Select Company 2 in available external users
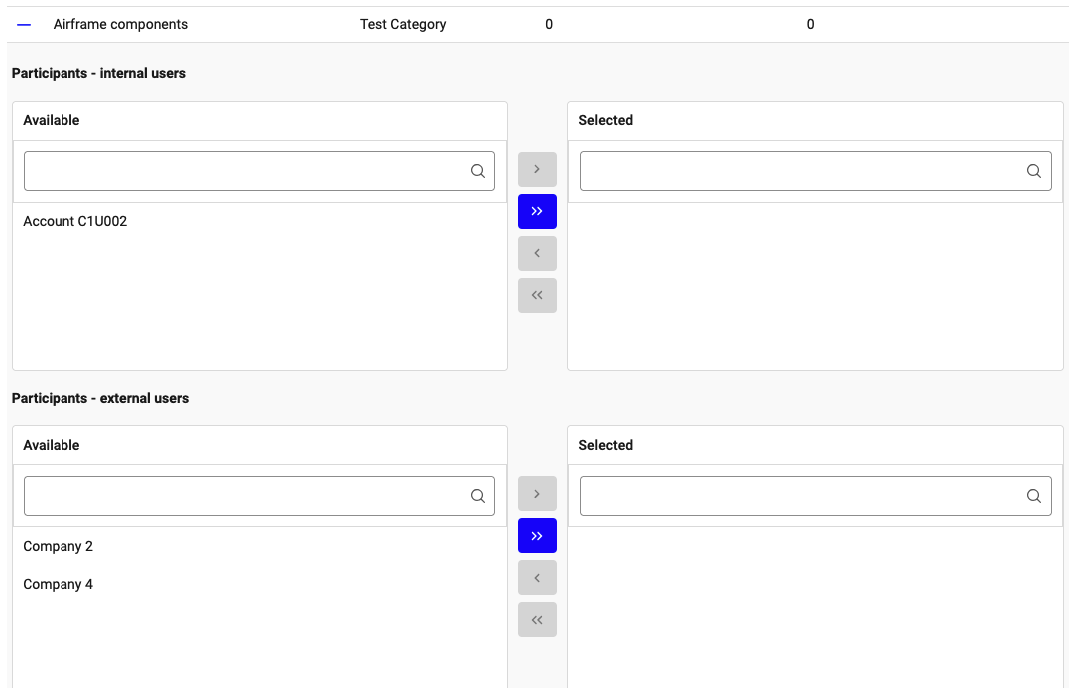 click(58, 547)
